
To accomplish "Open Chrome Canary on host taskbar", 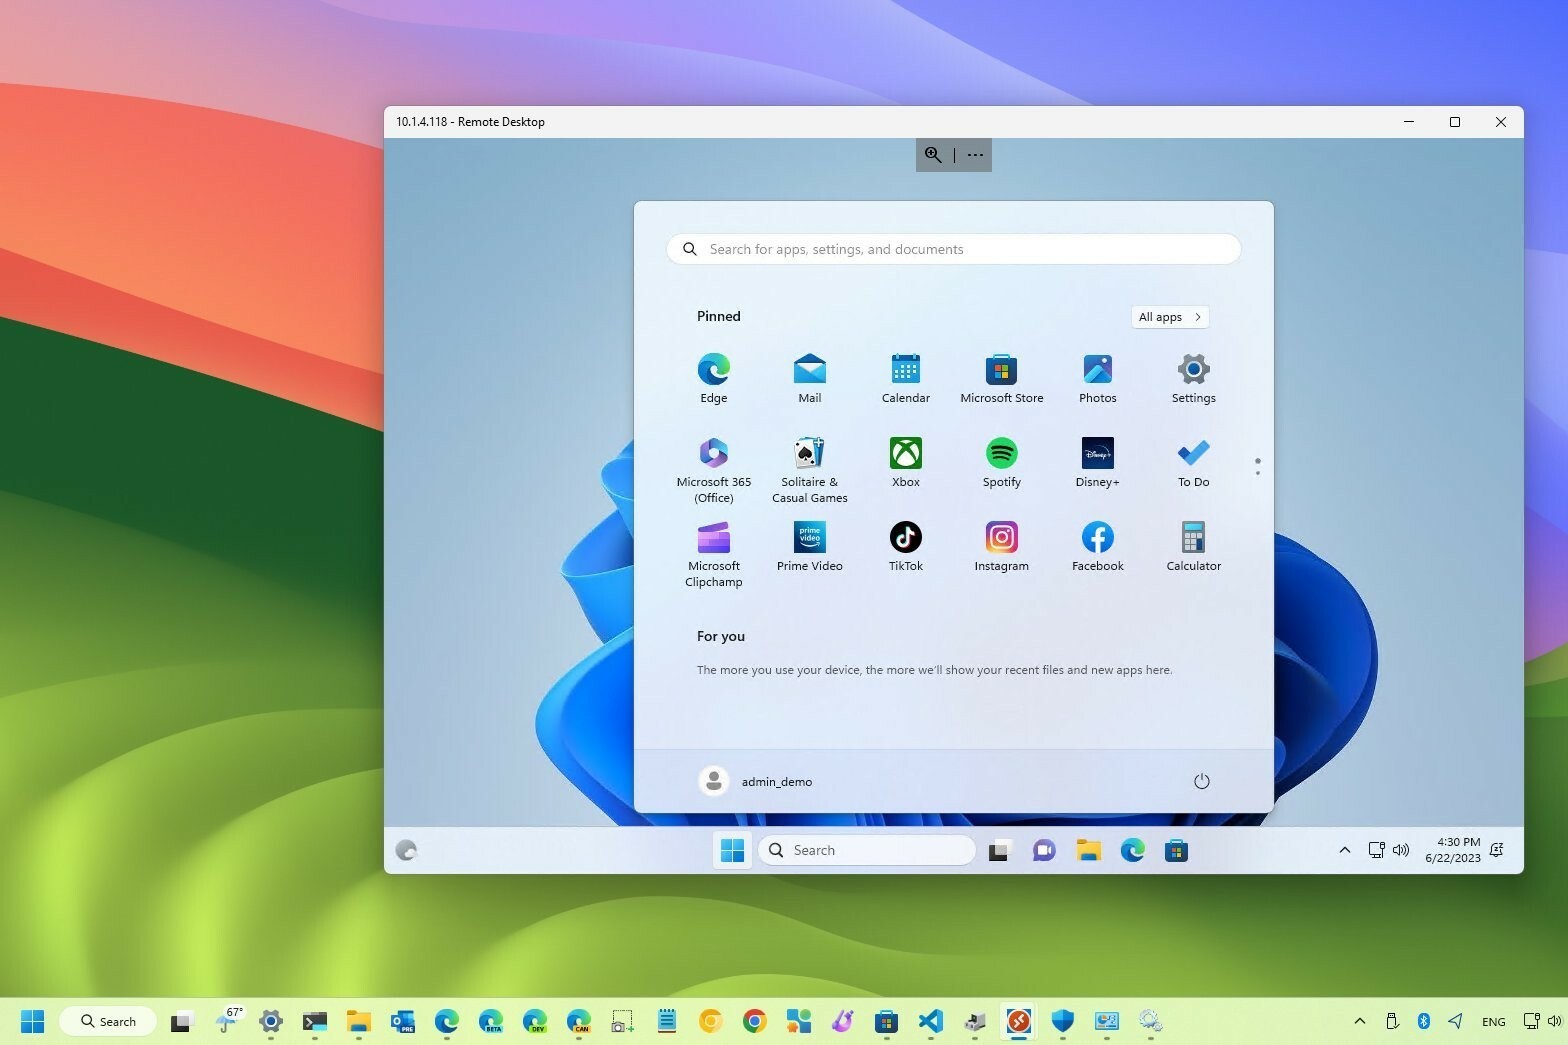I will coord(710,1021).
